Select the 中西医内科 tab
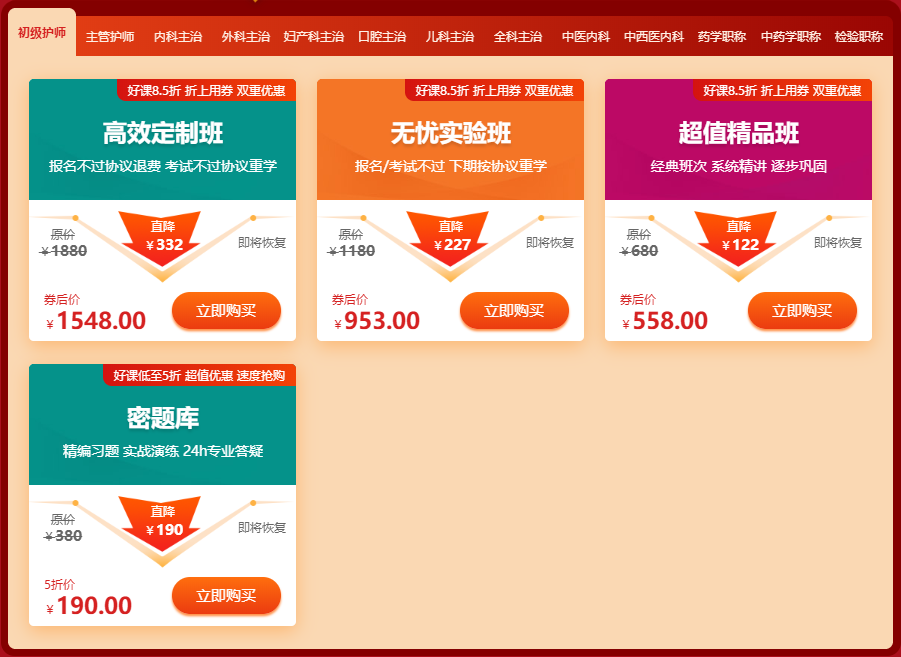901x657 pixels. point(654,37)
